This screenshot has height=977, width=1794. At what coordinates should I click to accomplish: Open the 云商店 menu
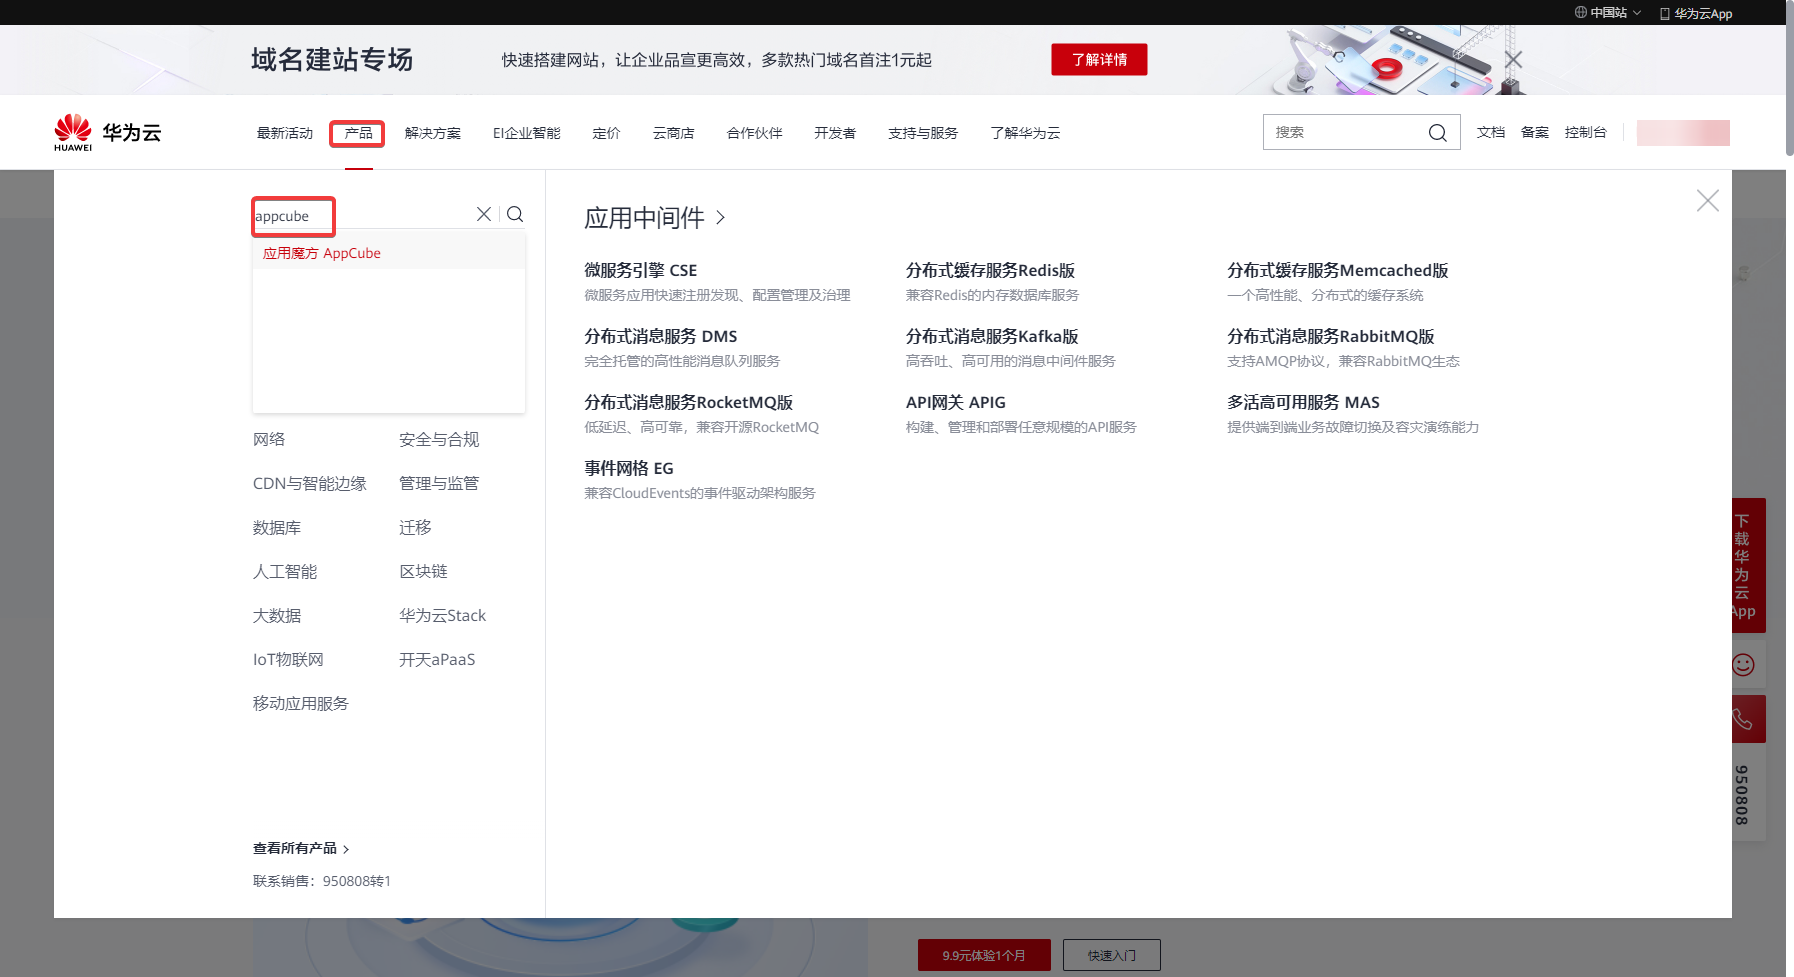coord(674,133)
